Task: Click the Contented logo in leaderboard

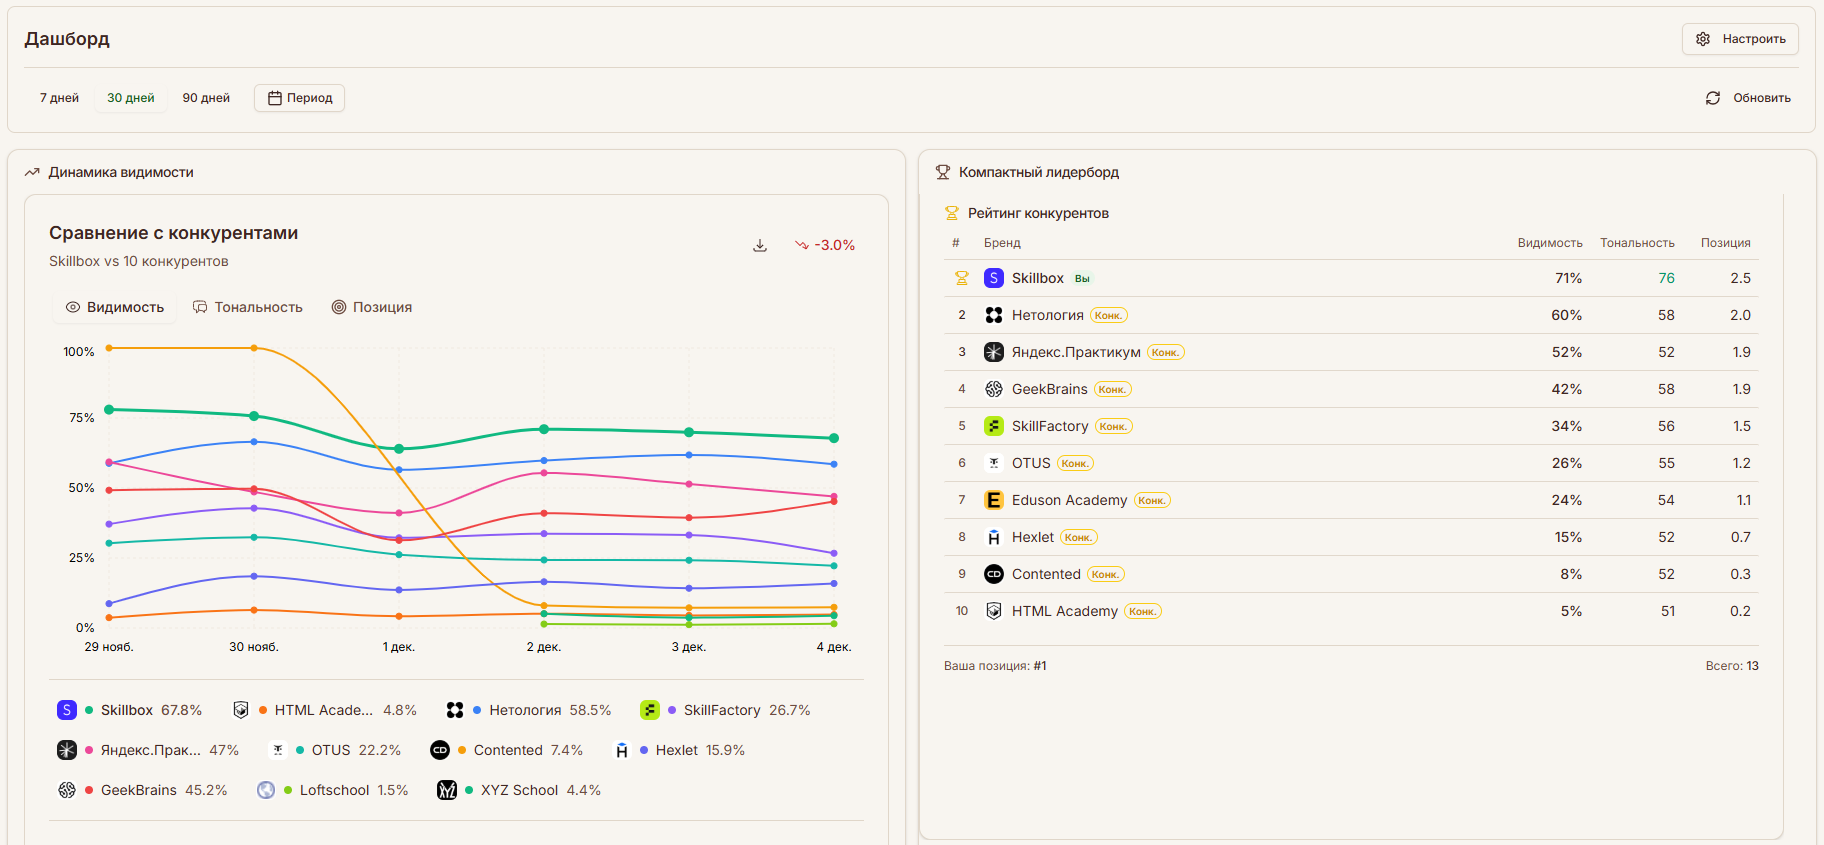Action: pyautogui.click(x=993, y=574)
